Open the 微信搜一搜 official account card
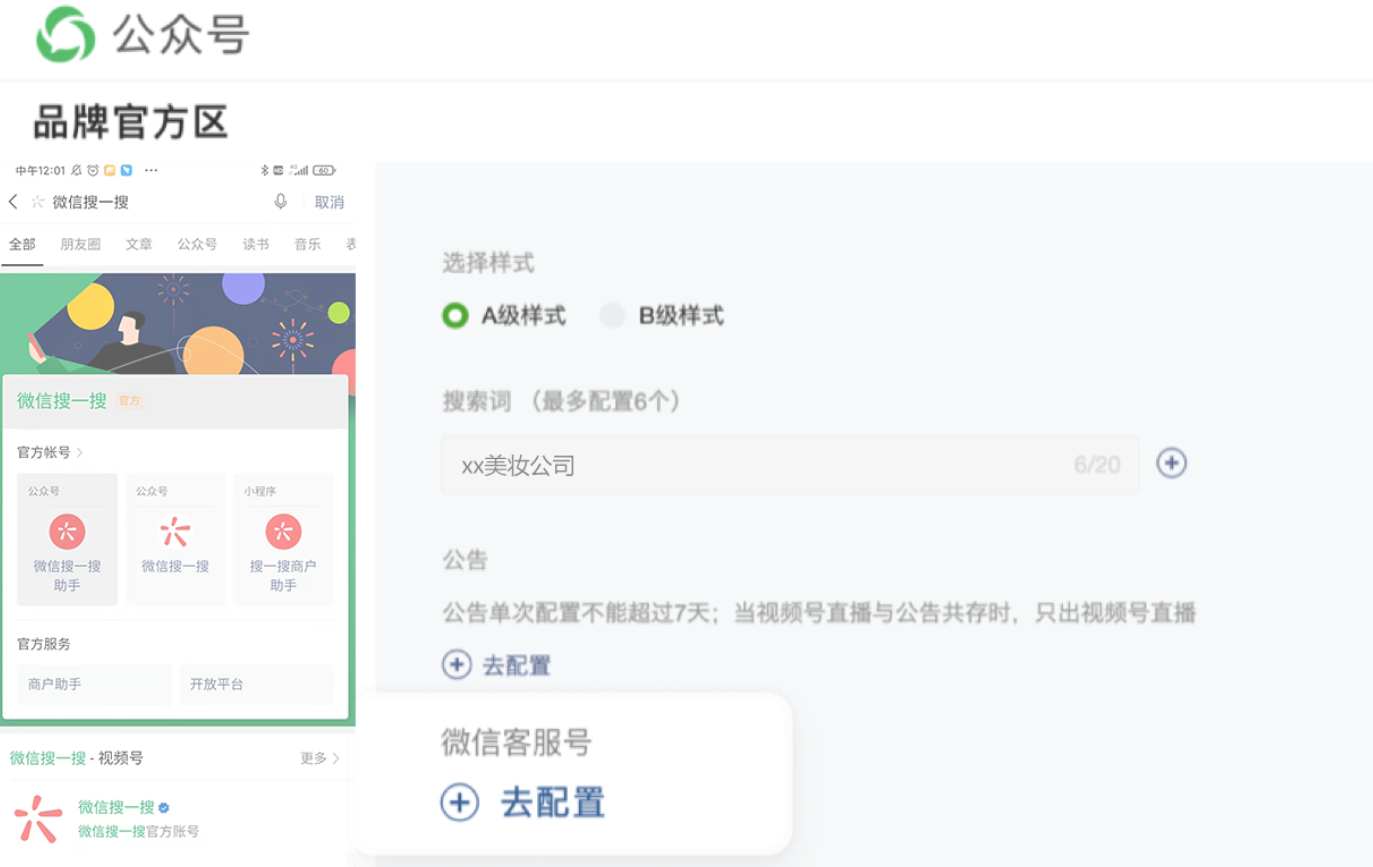Viewport: 1373px width, 867px height. tap(175, 539)
